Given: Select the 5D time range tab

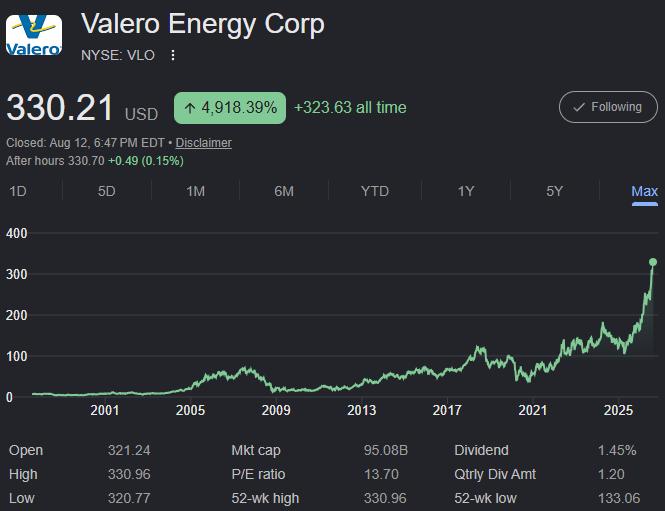Looking at the screenshot, I should (106, 191).
